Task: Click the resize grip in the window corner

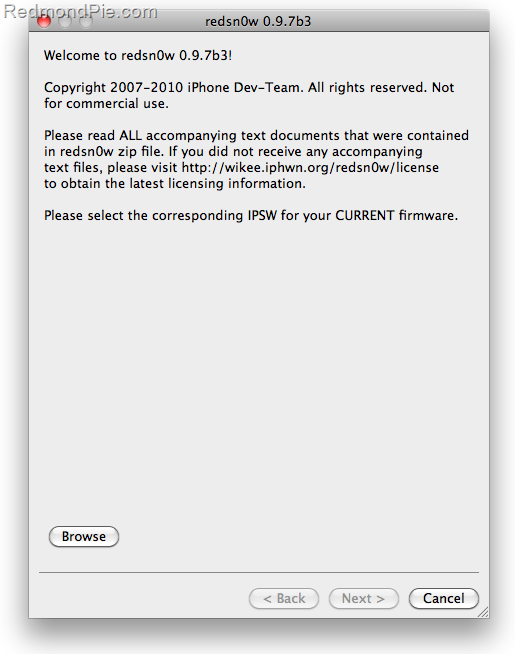Action: [483, 612]
